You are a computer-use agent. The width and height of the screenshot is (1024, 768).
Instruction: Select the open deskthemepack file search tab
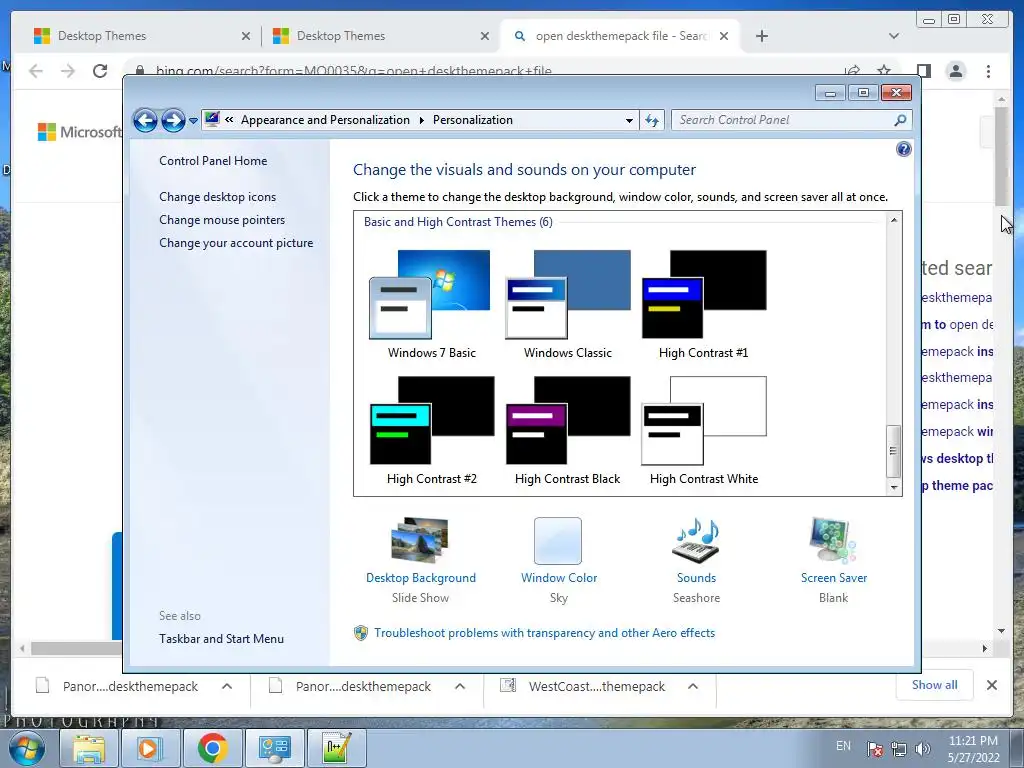619,36
